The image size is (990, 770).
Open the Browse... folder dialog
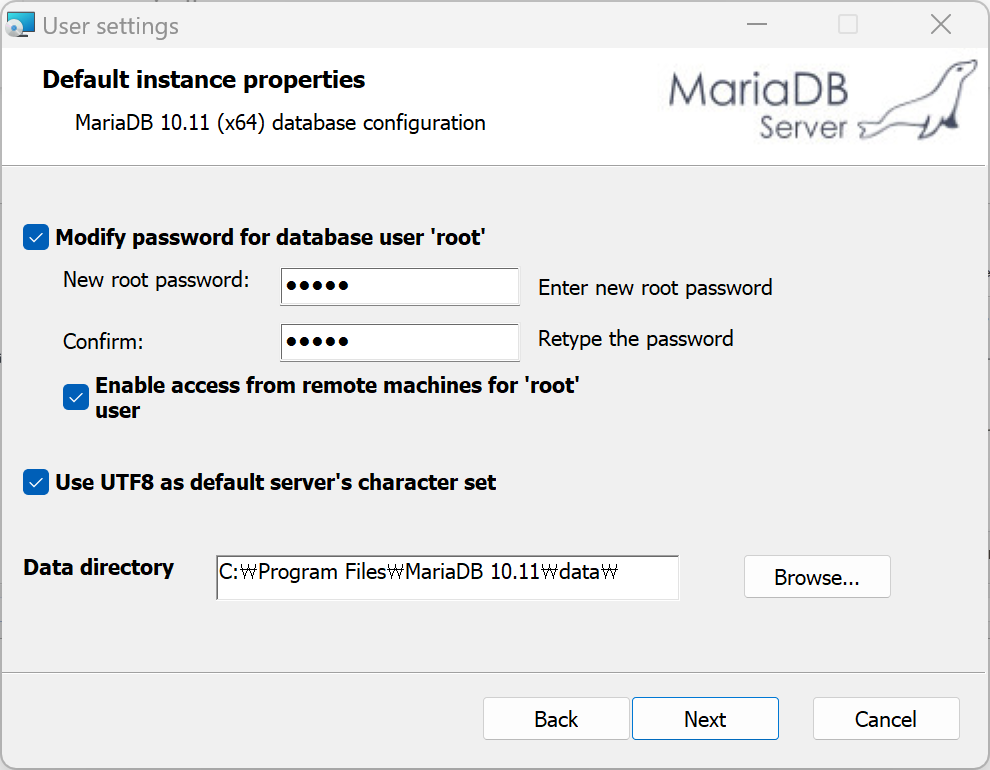click(817, 577)
